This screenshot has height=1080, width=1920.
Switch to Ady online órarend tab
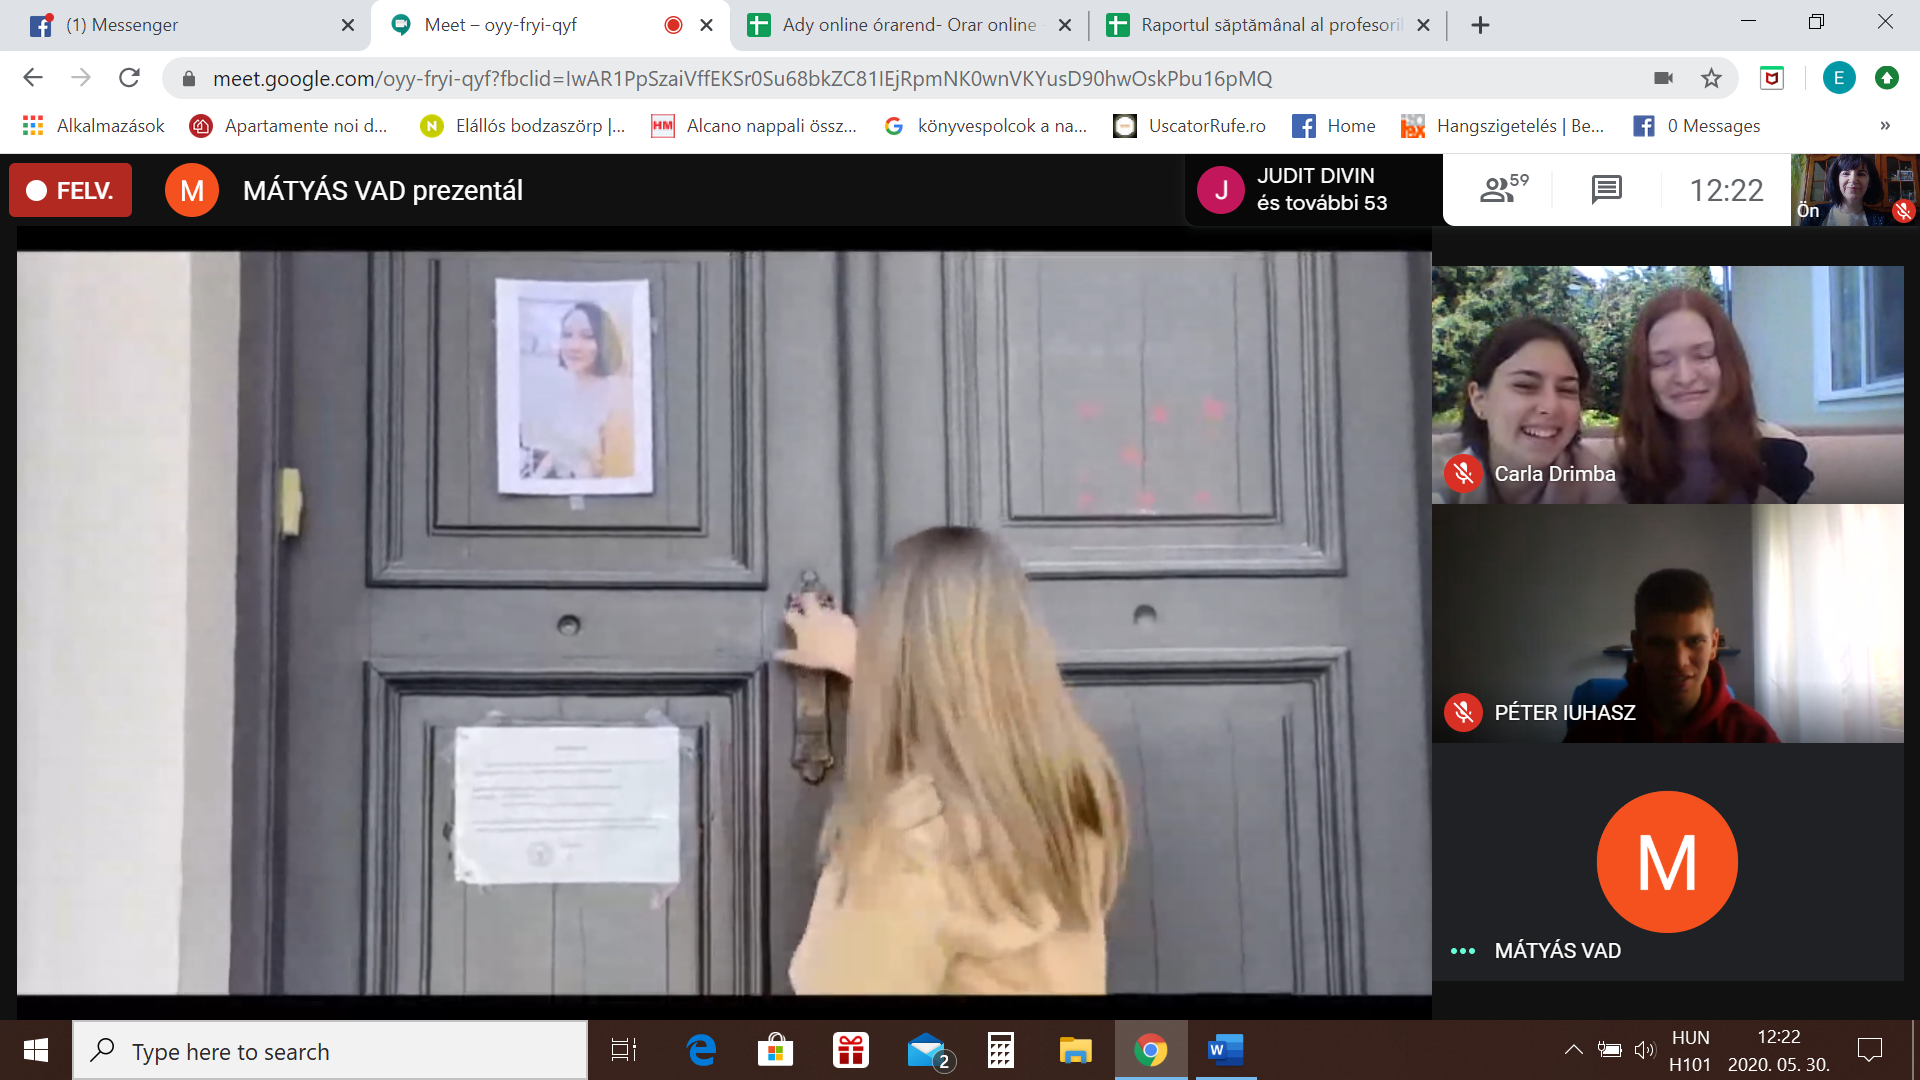pos(906,25)
